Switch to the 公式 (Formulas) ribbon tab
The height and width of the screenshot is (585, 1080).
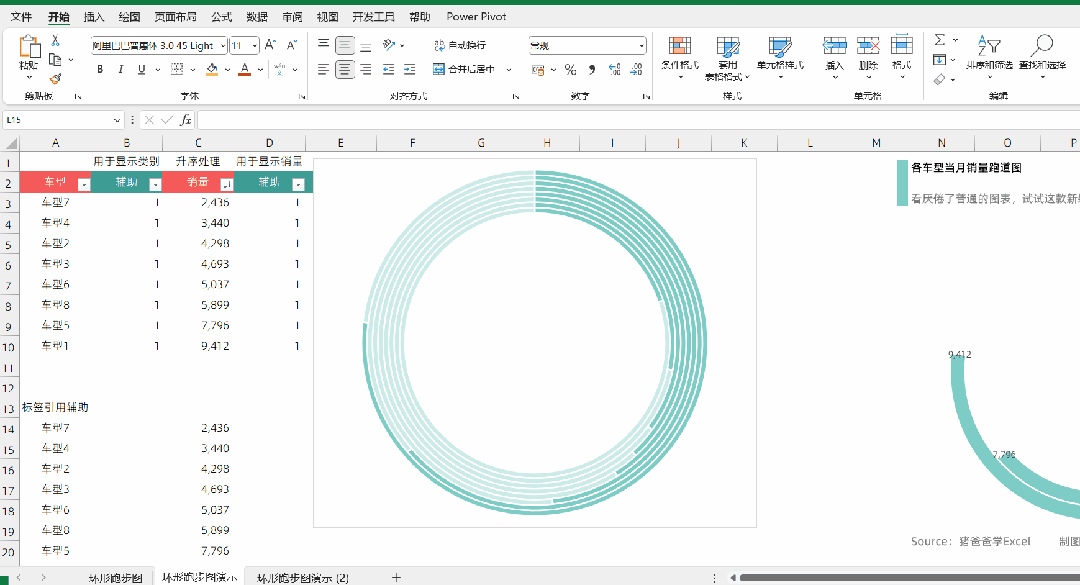(221, 17)
